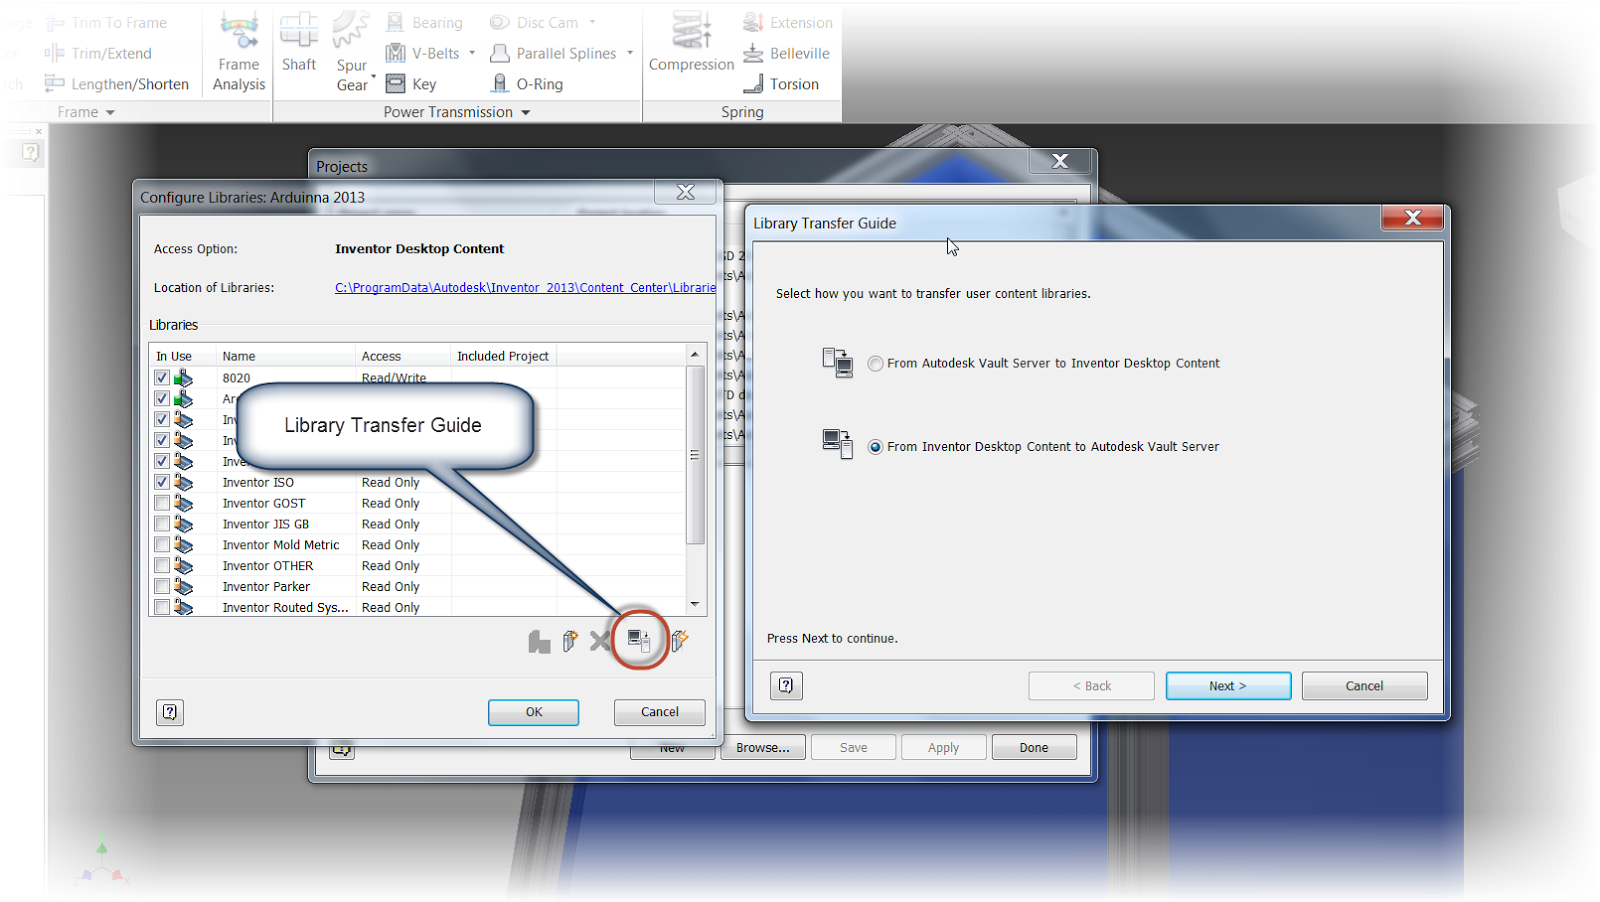The height and width of the screenshot is (902, 1600).
Task: Open the O-Ring generator
Action: pyautogui.click(x=527, y=84)
